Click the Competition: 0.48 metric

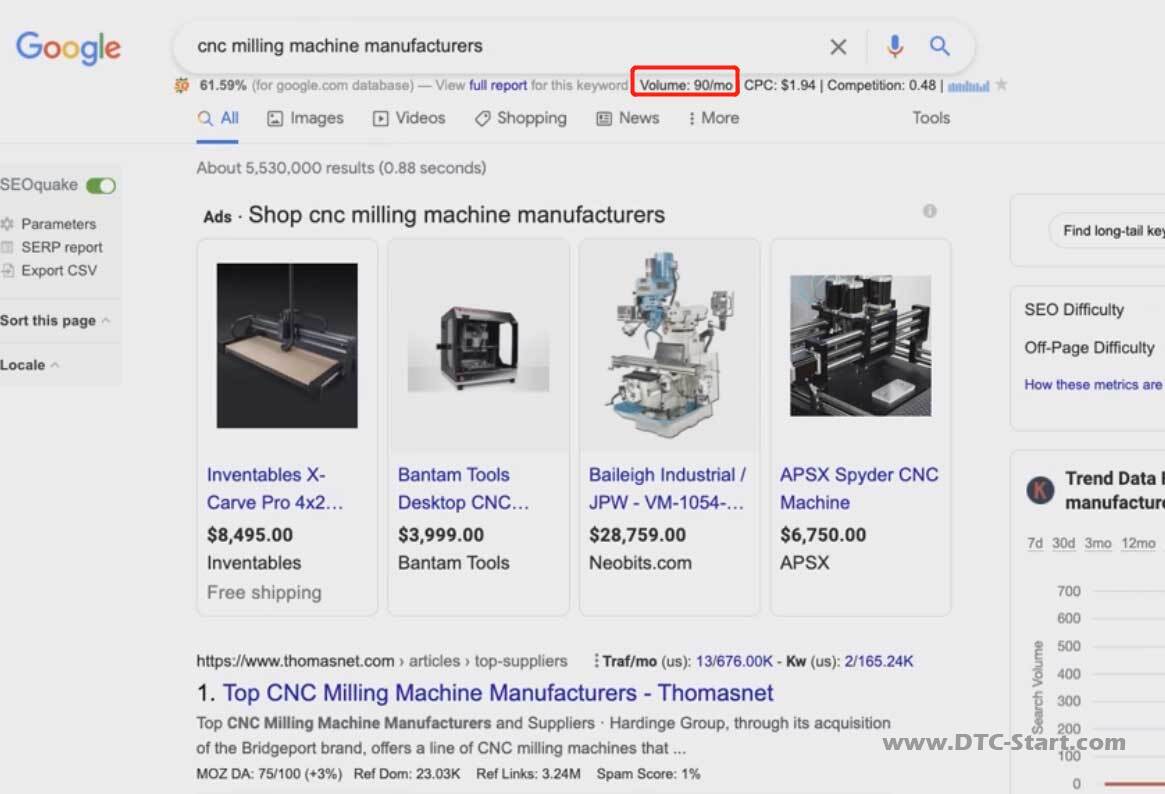pos(881,85)
